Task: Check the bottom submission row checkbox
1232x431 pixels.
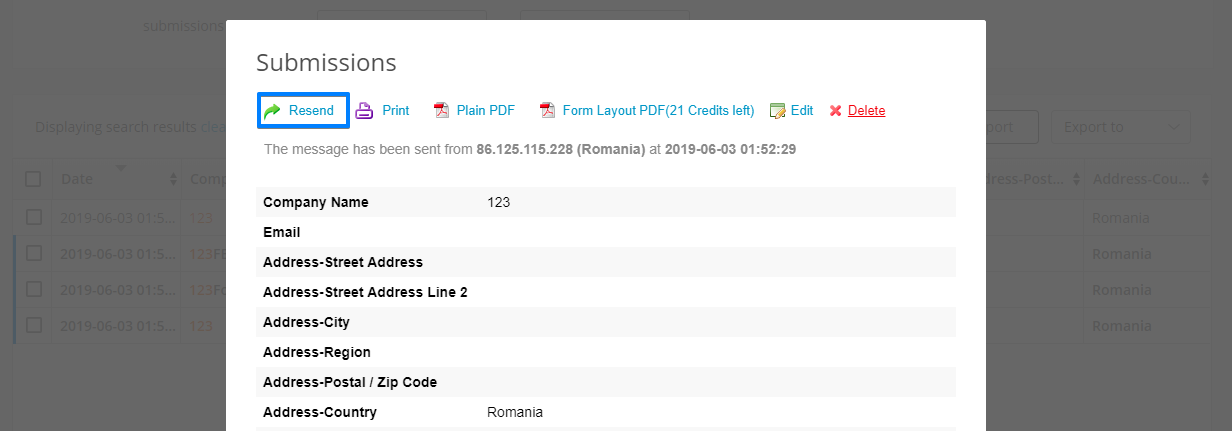Action: click(34, 325)
